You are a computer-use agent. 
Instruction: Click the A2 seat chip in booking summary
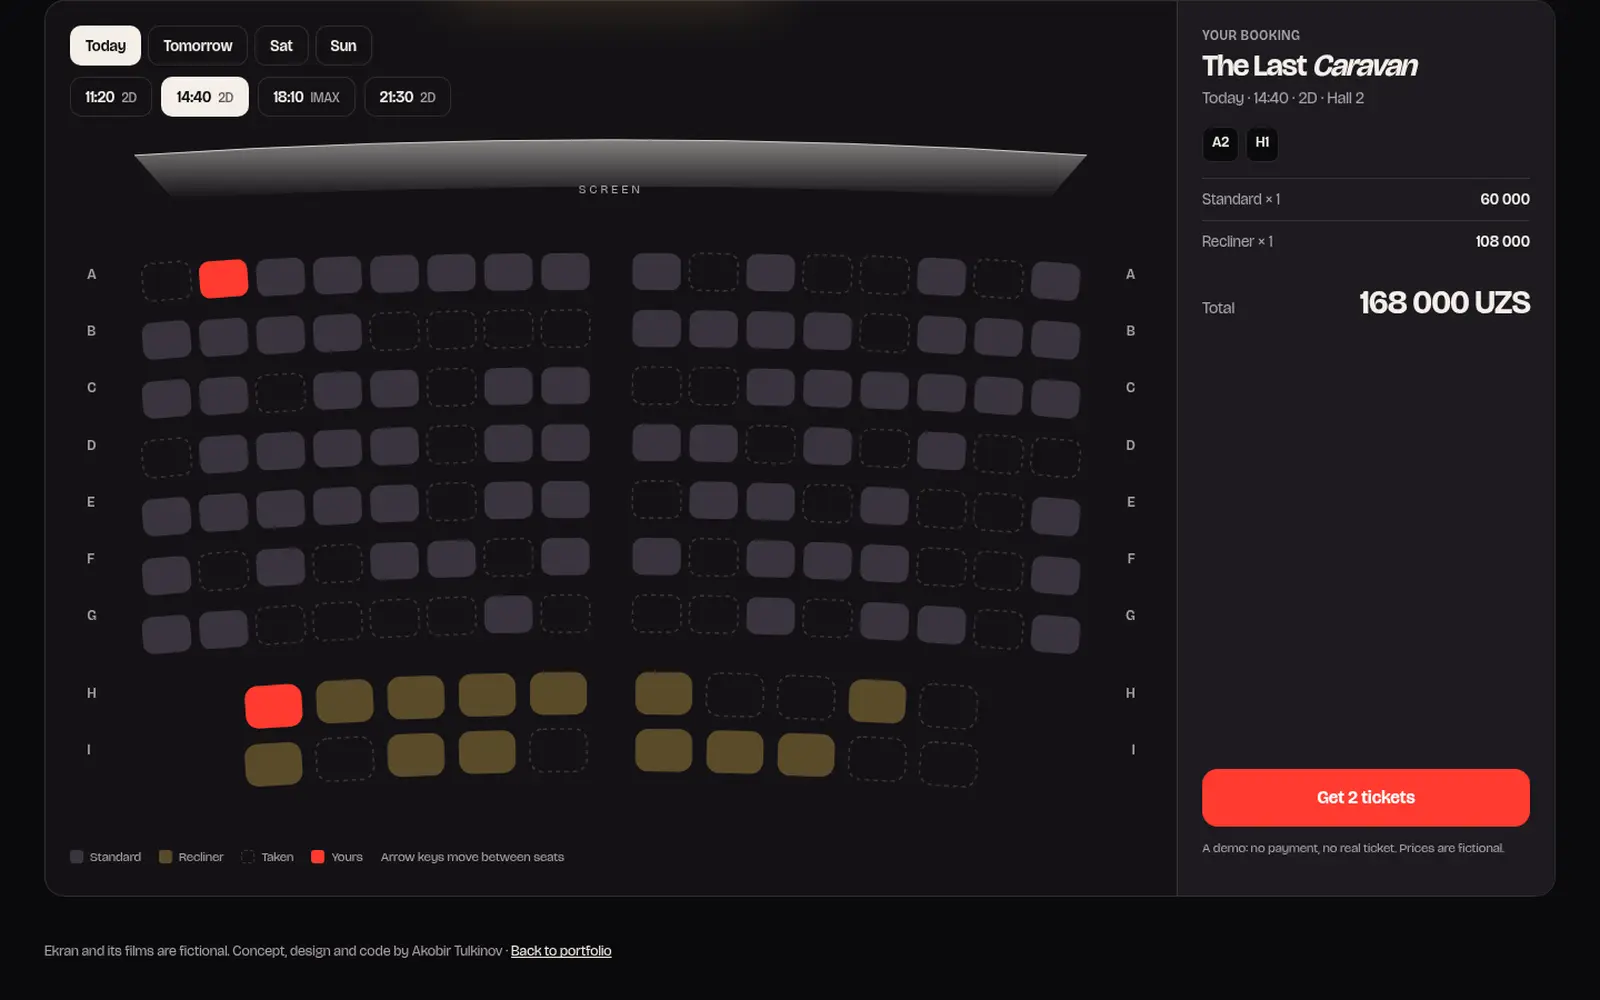1220,143
